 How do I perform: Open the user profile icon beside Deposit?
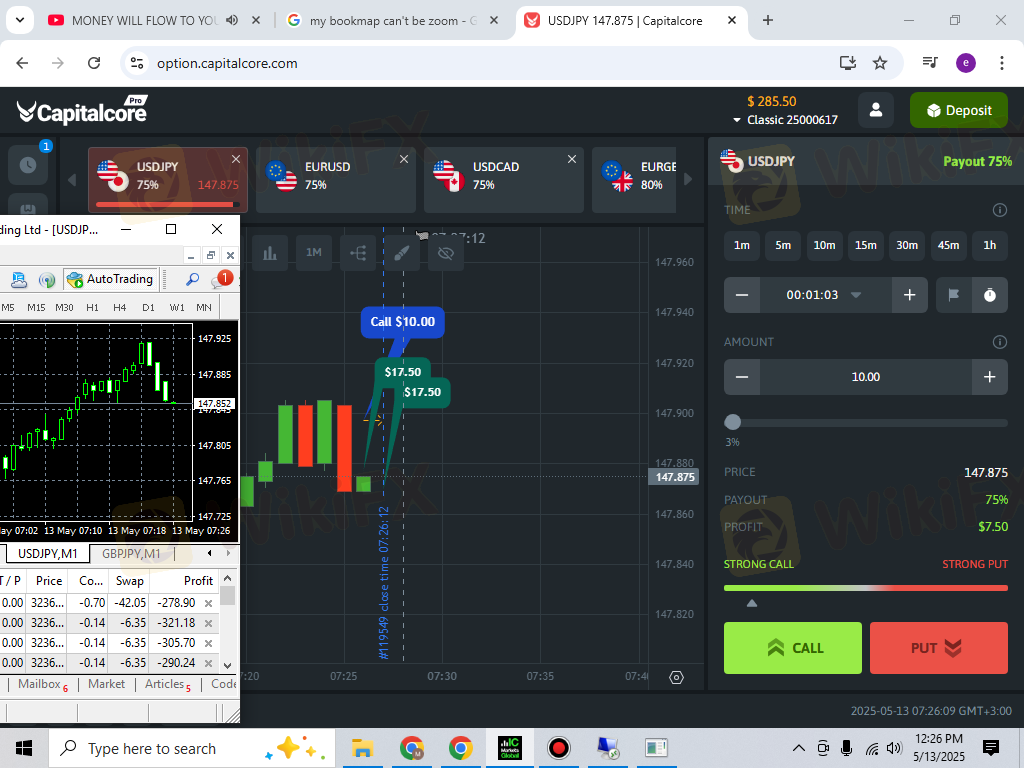coord(876,110)
